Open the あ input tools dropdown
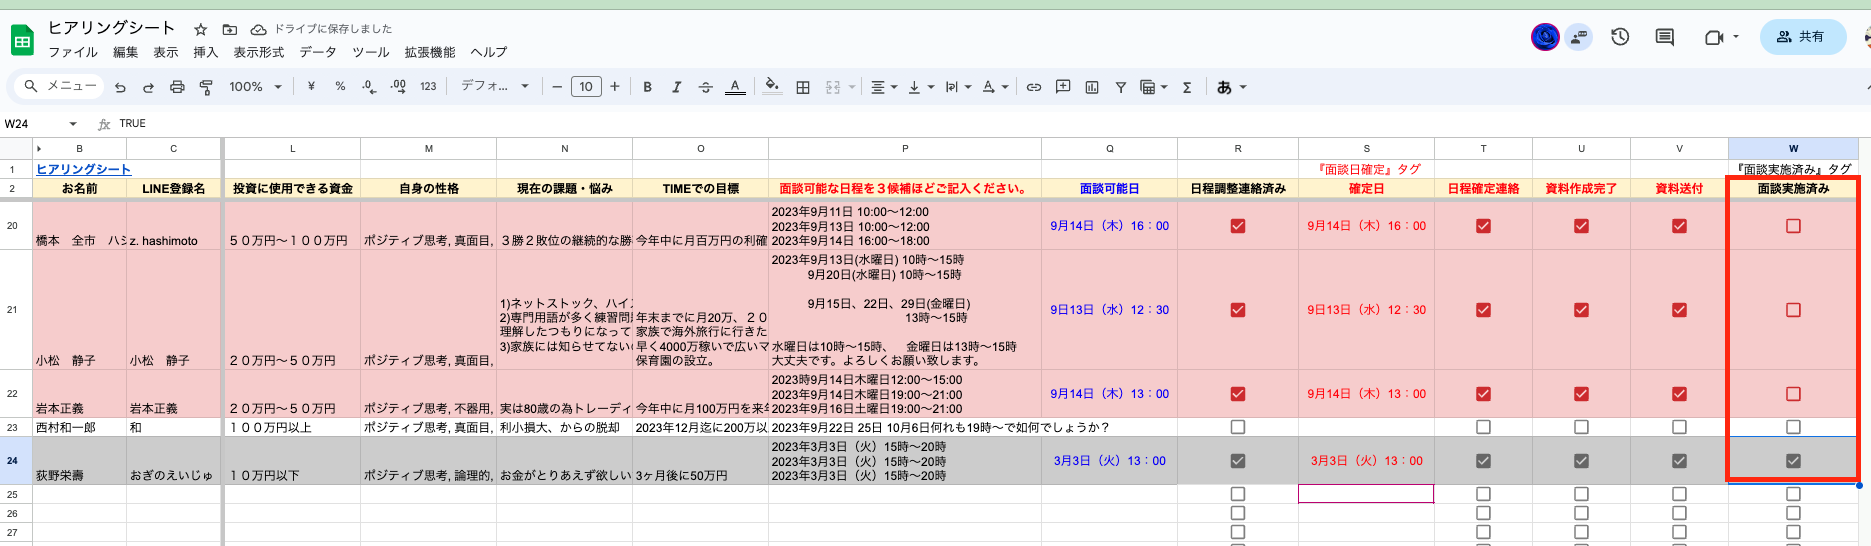 [x=1232, y=87]
